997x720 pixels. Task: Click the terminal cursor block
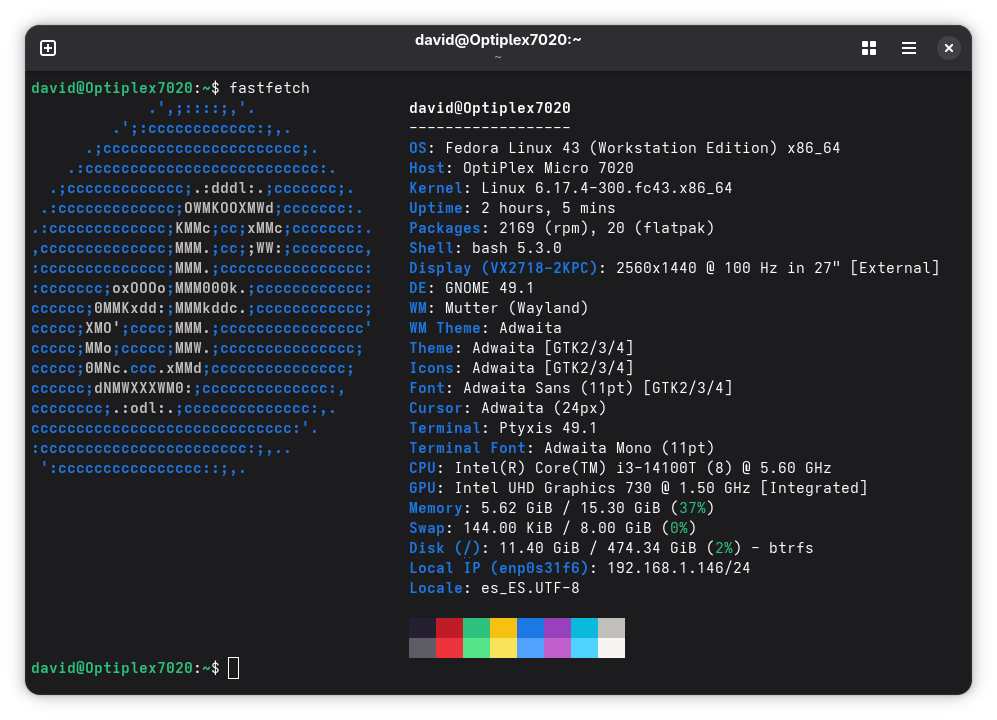(x=234, y=667)
